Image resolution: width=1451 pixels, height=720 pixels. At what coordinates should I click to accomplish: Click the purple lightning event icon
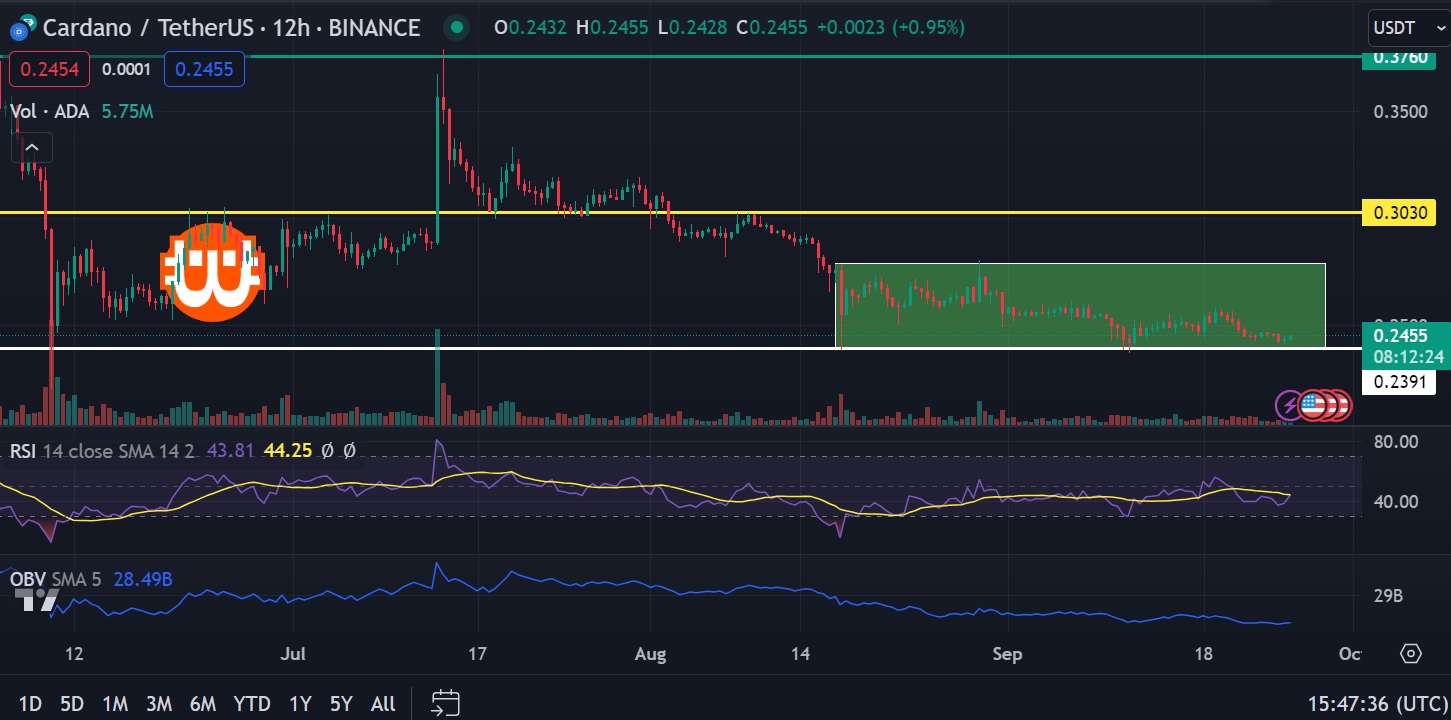1290,405
